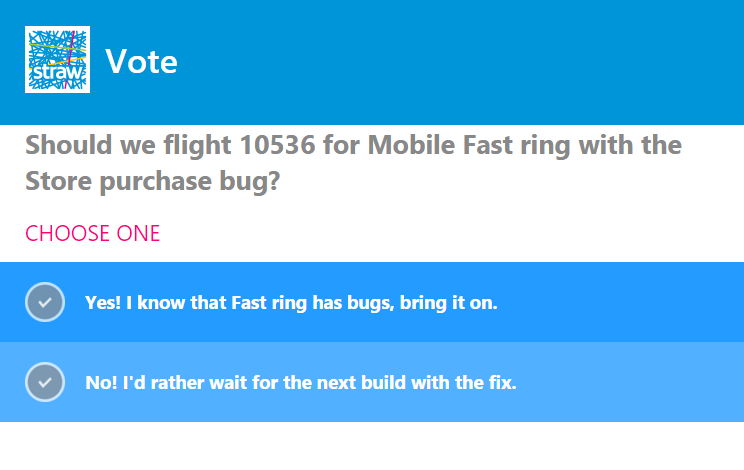This screenshot has width=744, height=470.
Task: Pick the darker blue Yes answer row
Action: [372, 302]
